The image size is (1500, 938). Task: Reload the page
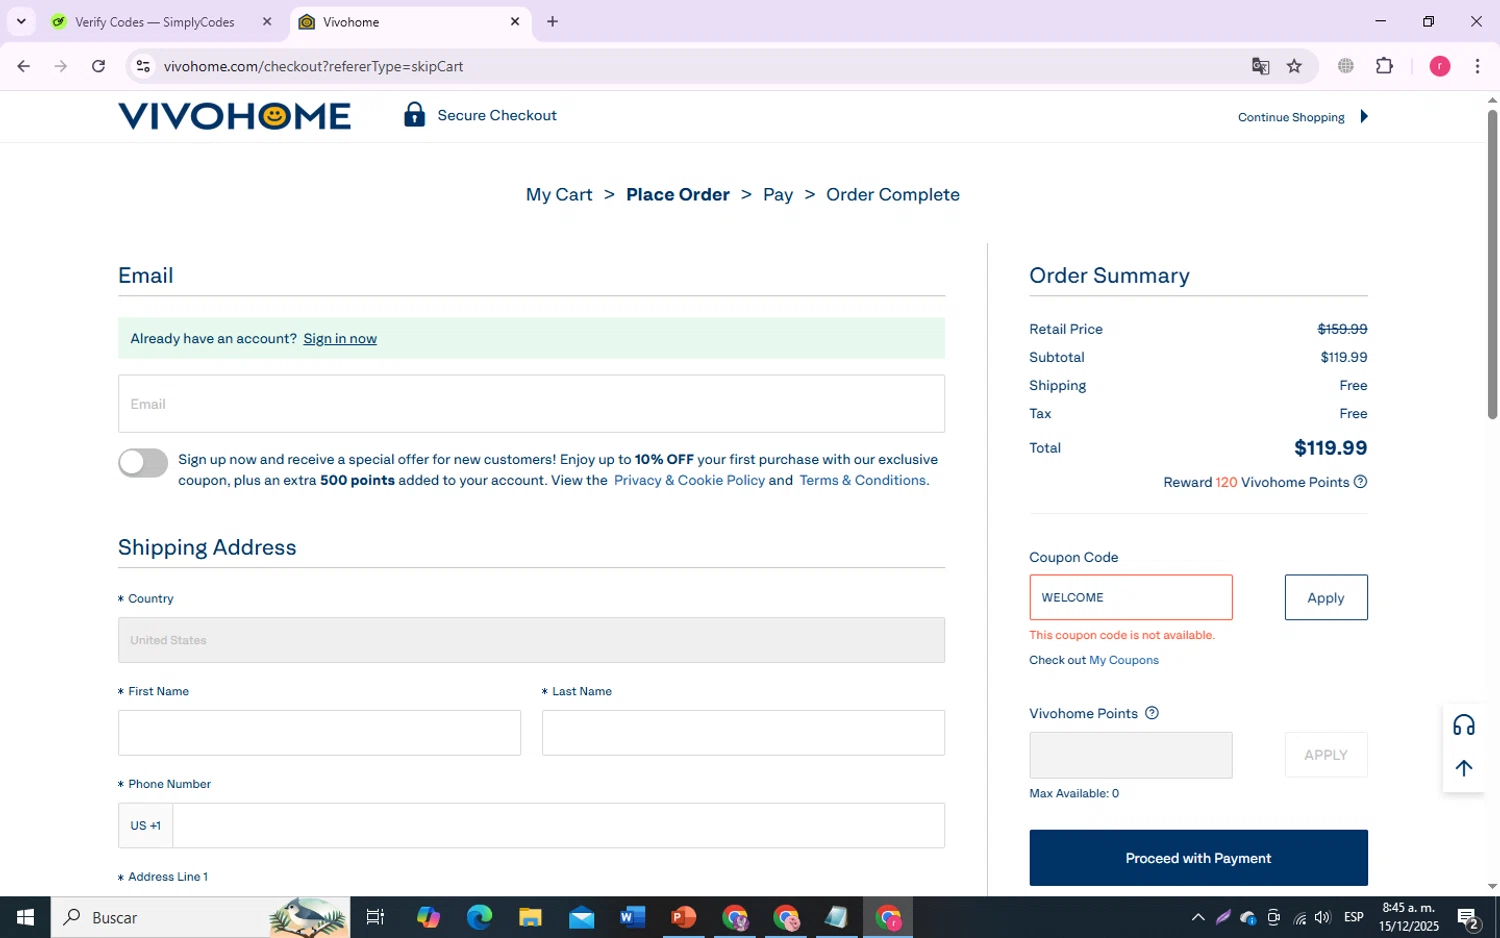click(x=98, y=66)
